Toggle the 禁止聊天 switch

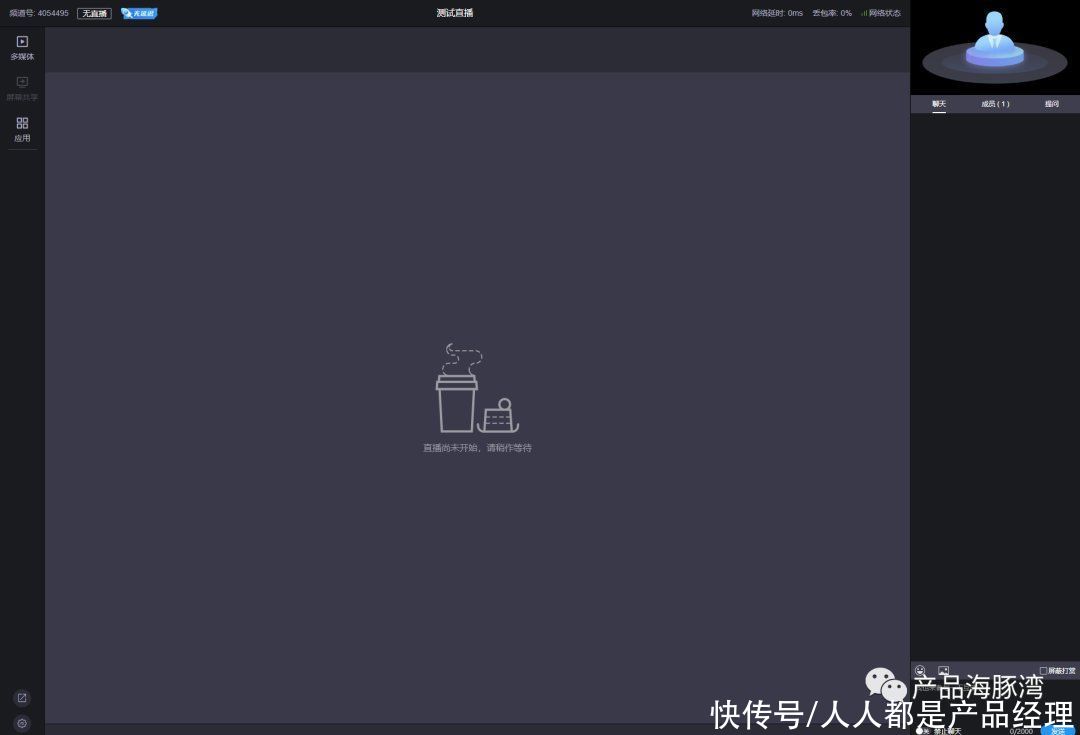pyautogui.click(x=921, y=731)
